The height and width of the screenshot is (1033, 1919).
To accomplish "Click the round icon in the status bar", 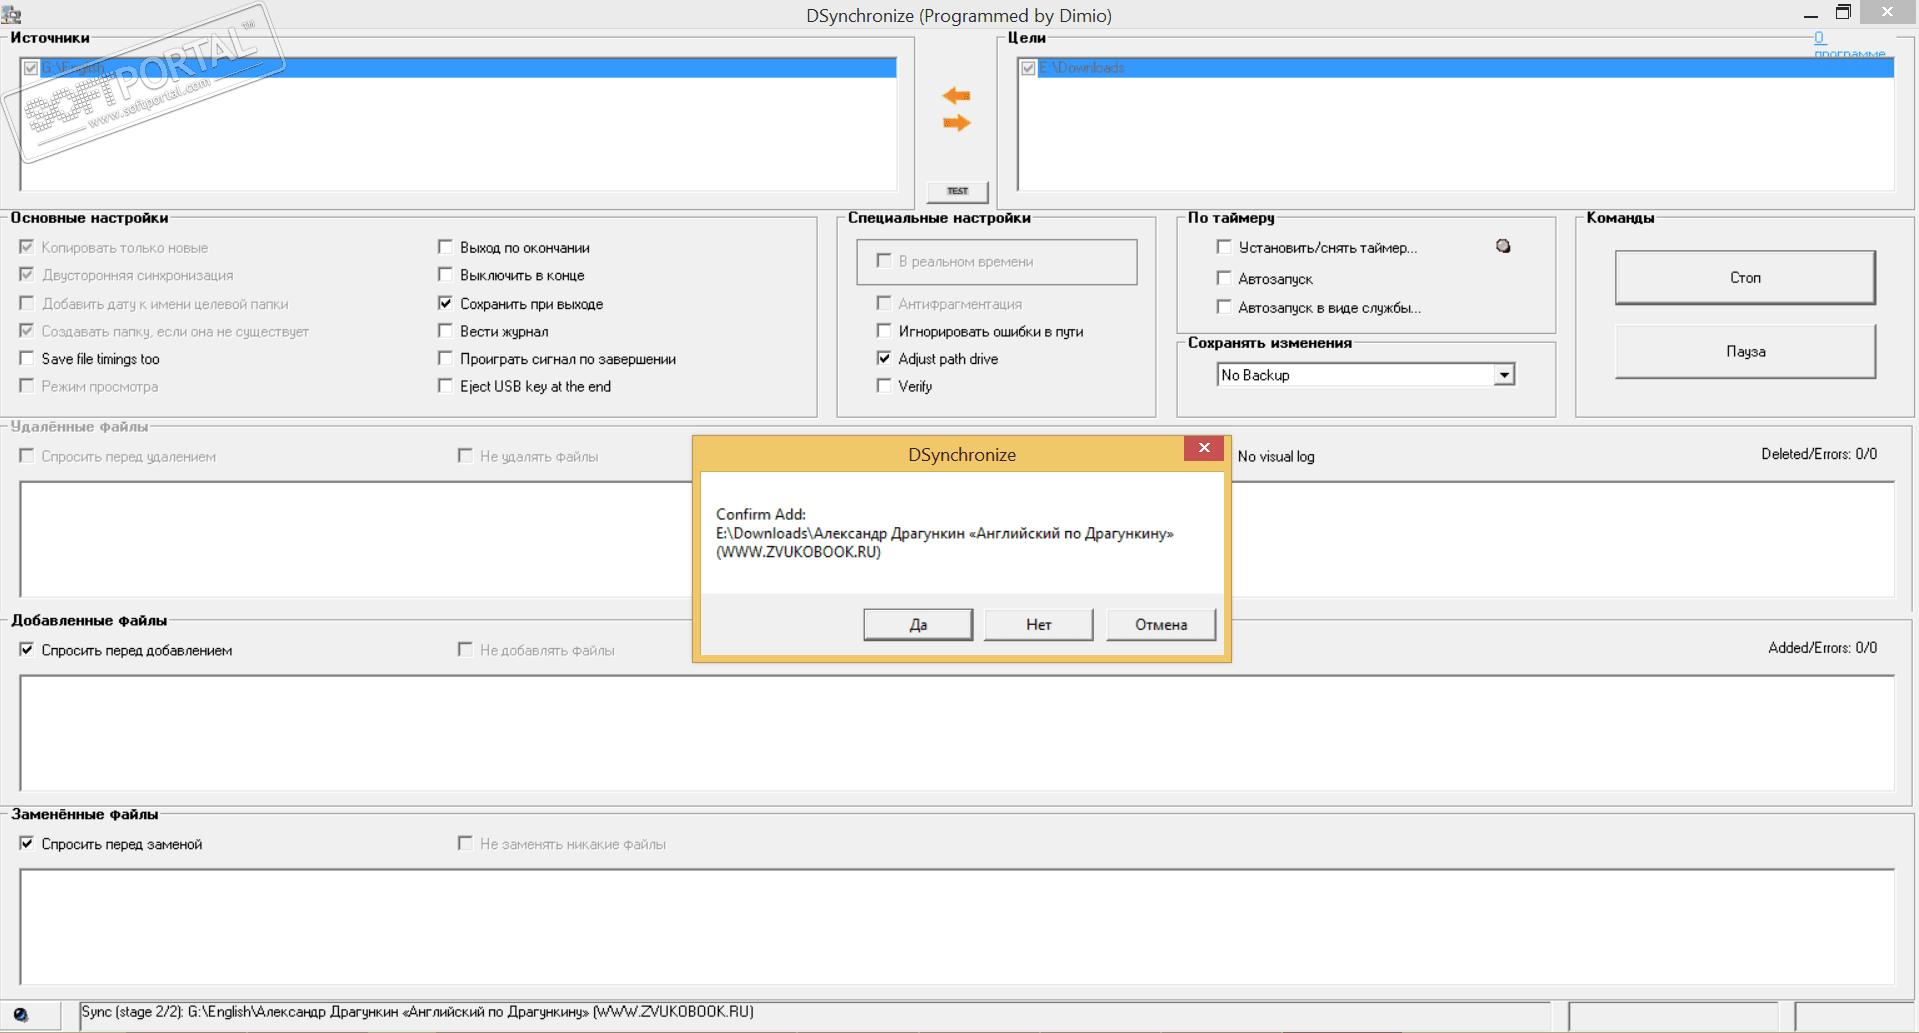I will (20, 1015).
